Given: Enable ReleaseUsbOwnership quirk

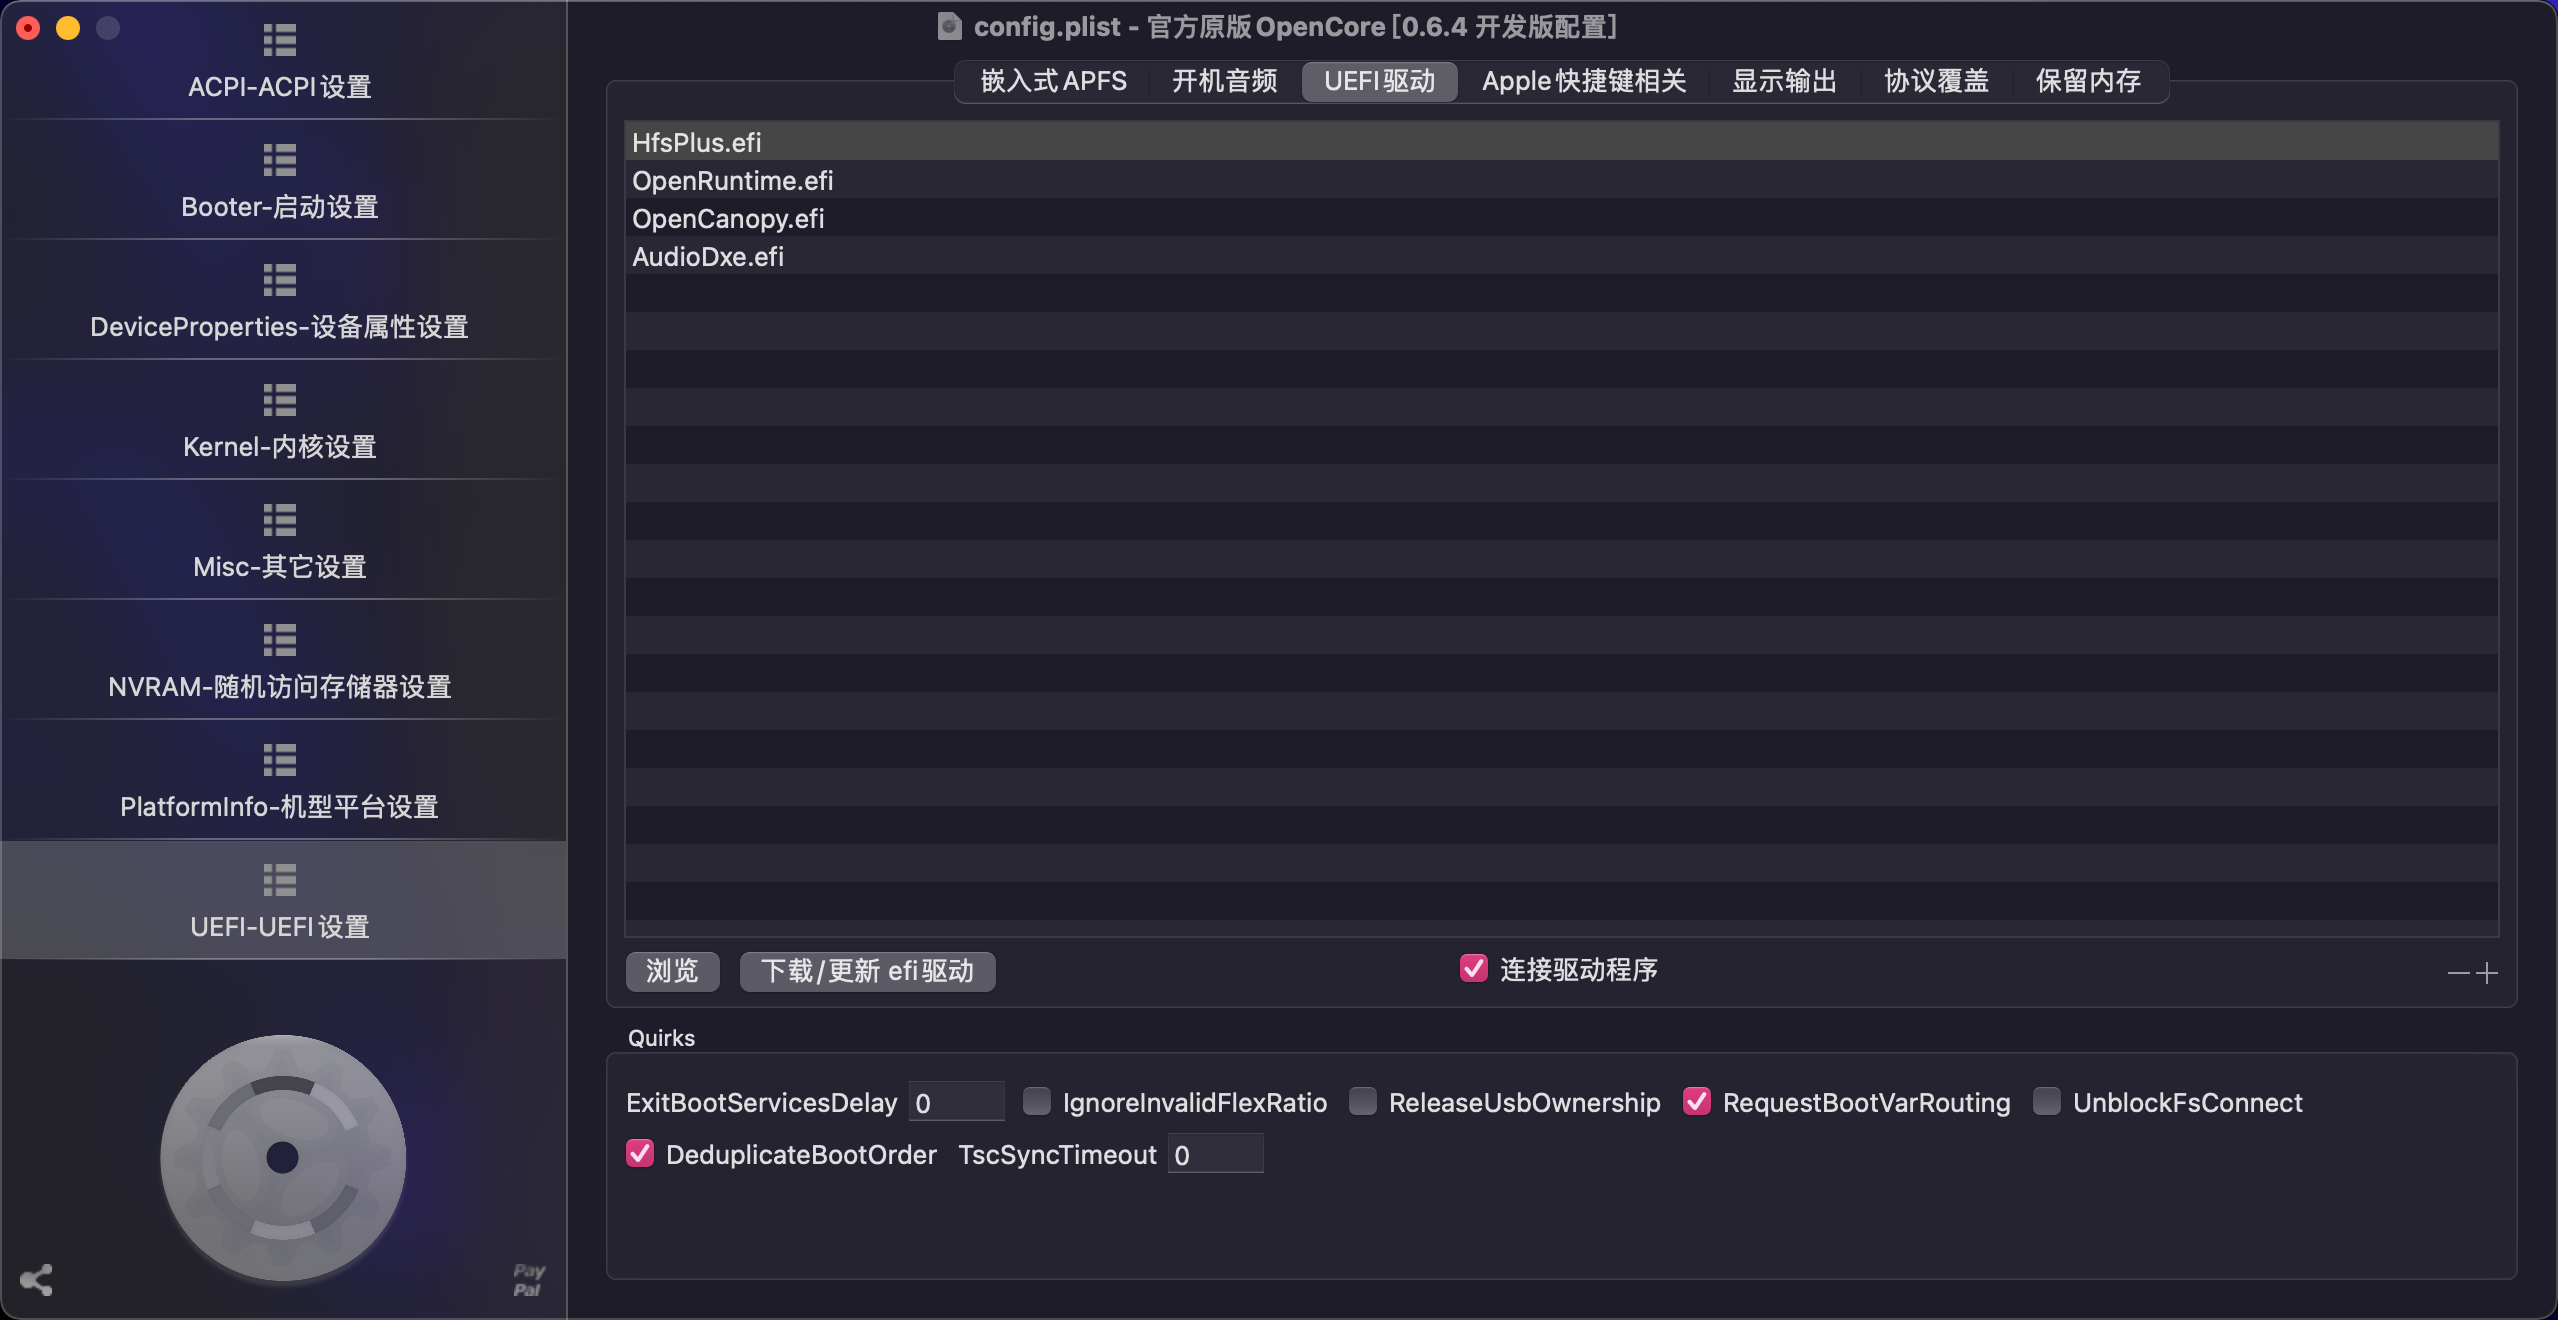Looking at the screenshot, I should point(1363,1101).
